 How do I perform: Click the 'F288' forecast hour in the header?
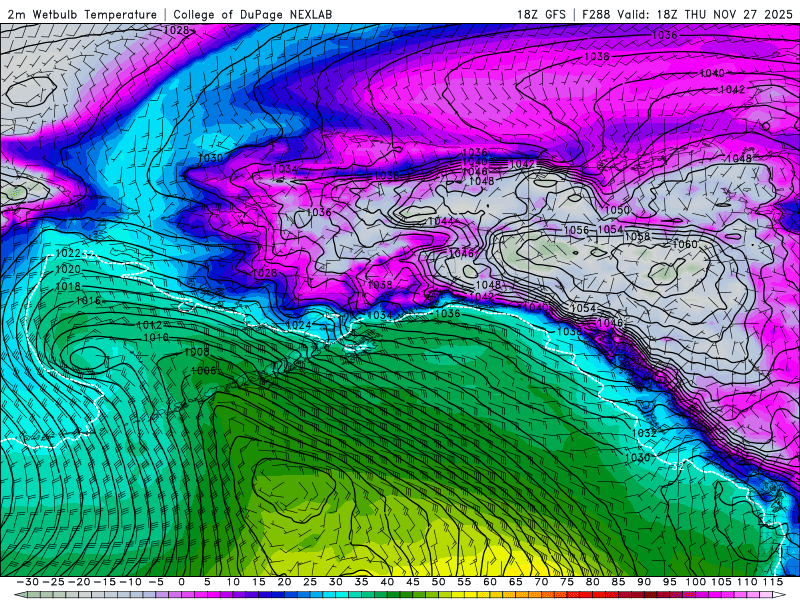coord(596,15)
